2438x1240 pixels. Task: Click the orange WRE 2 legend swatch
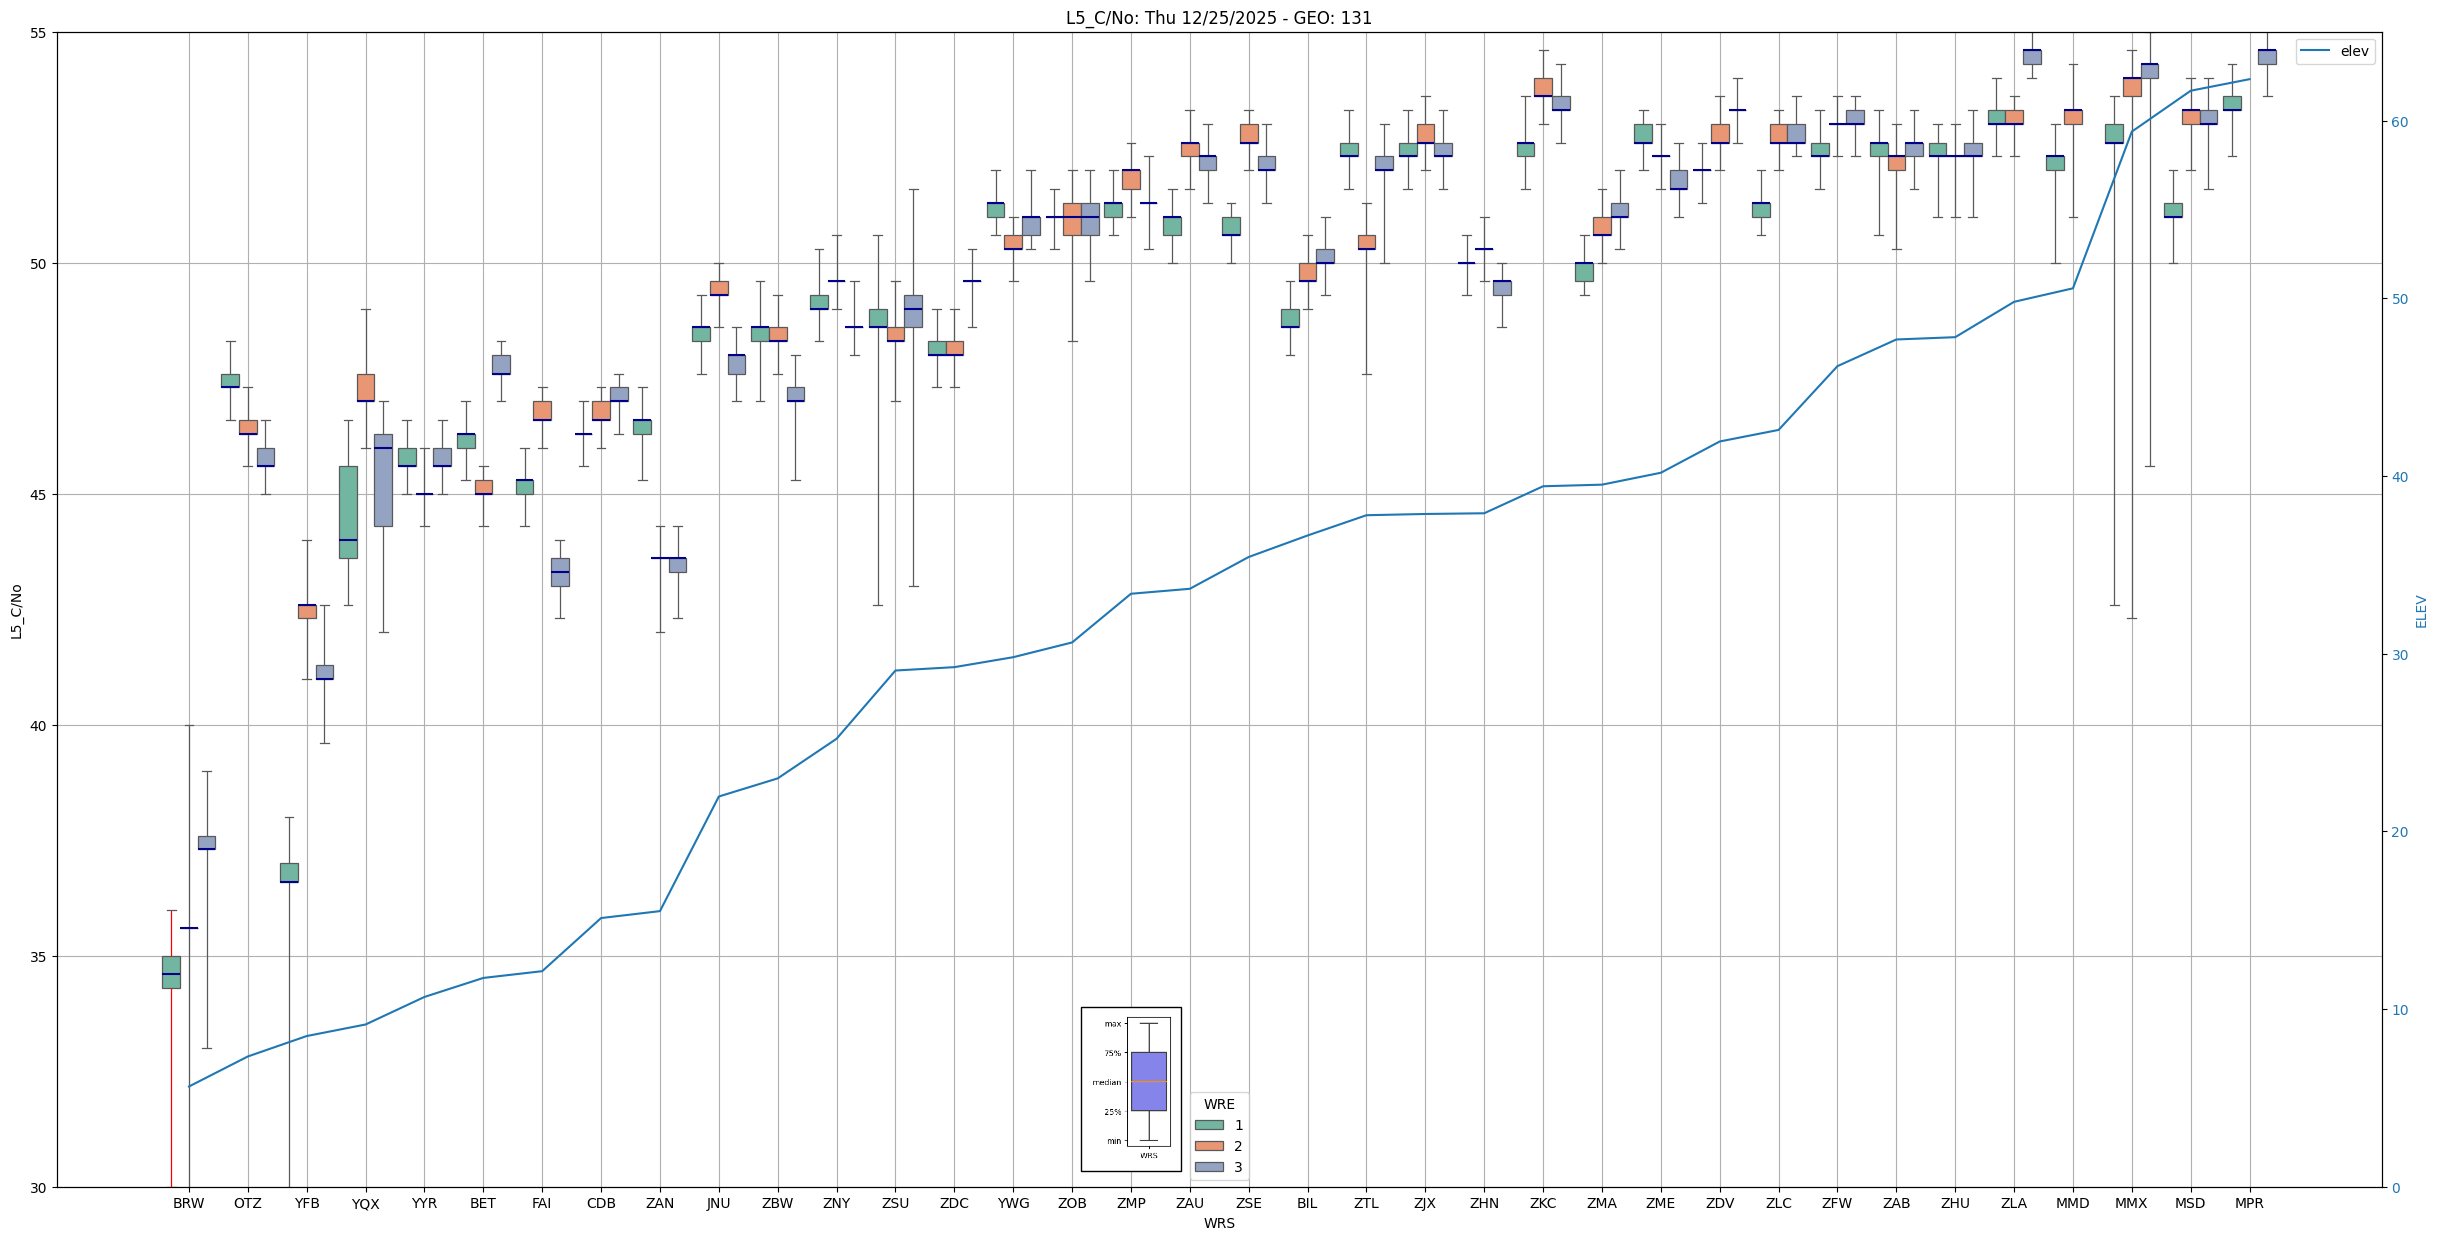1209,1146
